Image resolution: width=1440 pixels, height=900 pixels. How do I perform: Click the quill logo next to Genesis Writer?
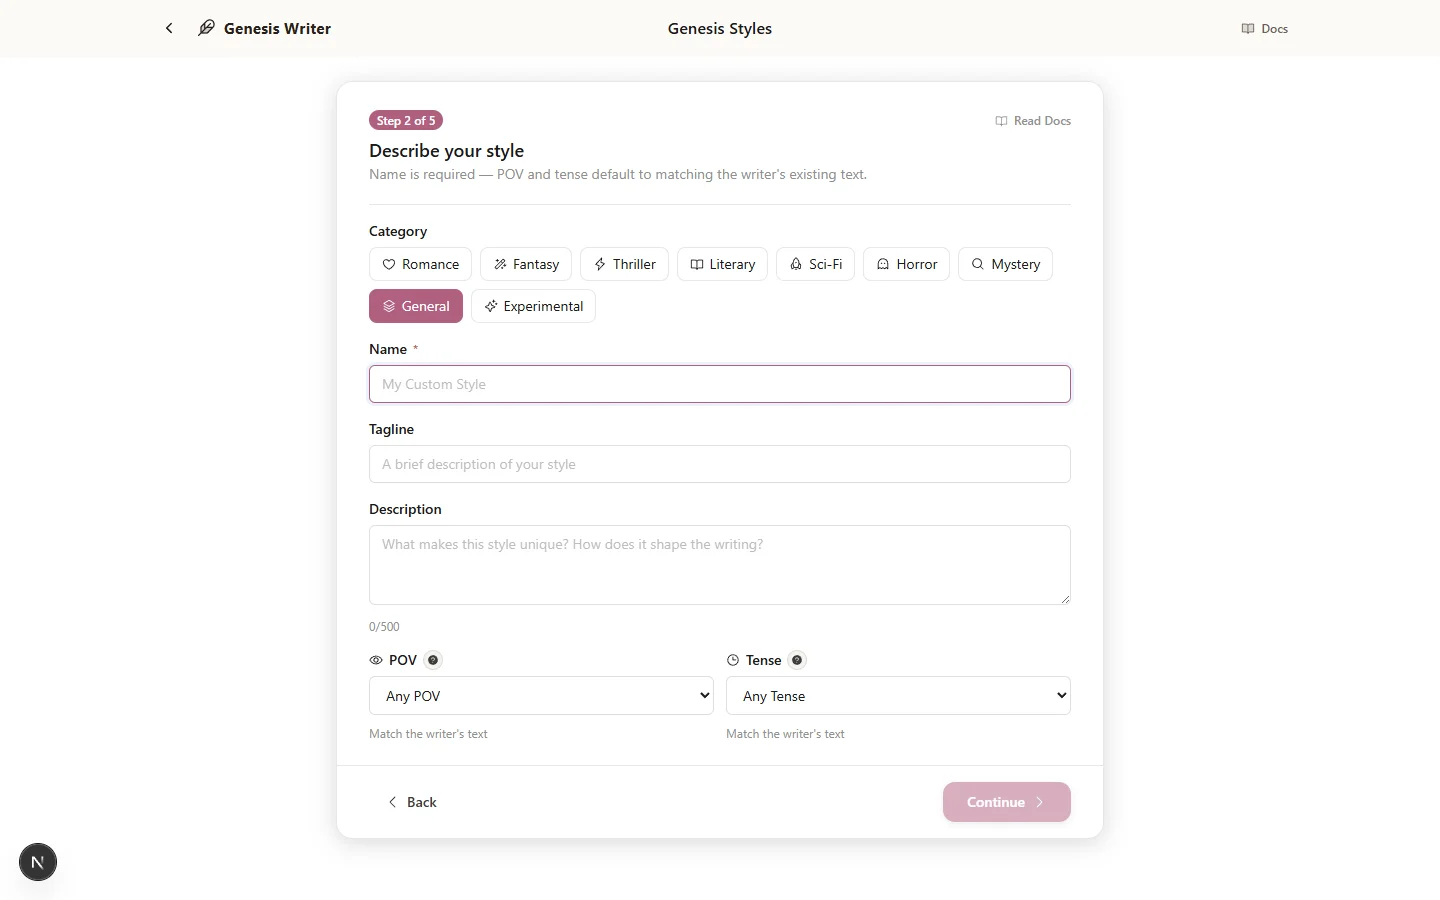pyautogui.click(x=205, y=28)
